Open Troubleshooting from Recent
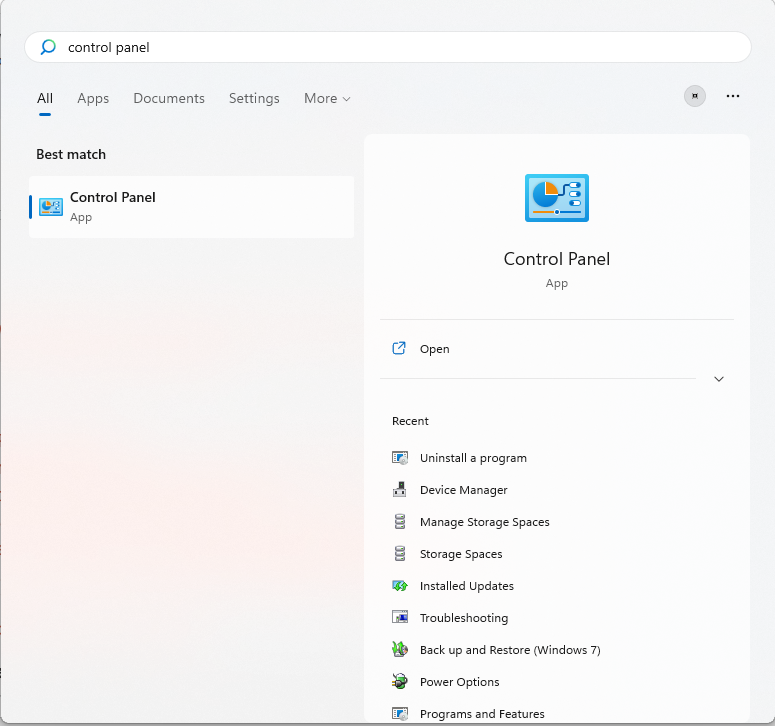 [464, 618]
